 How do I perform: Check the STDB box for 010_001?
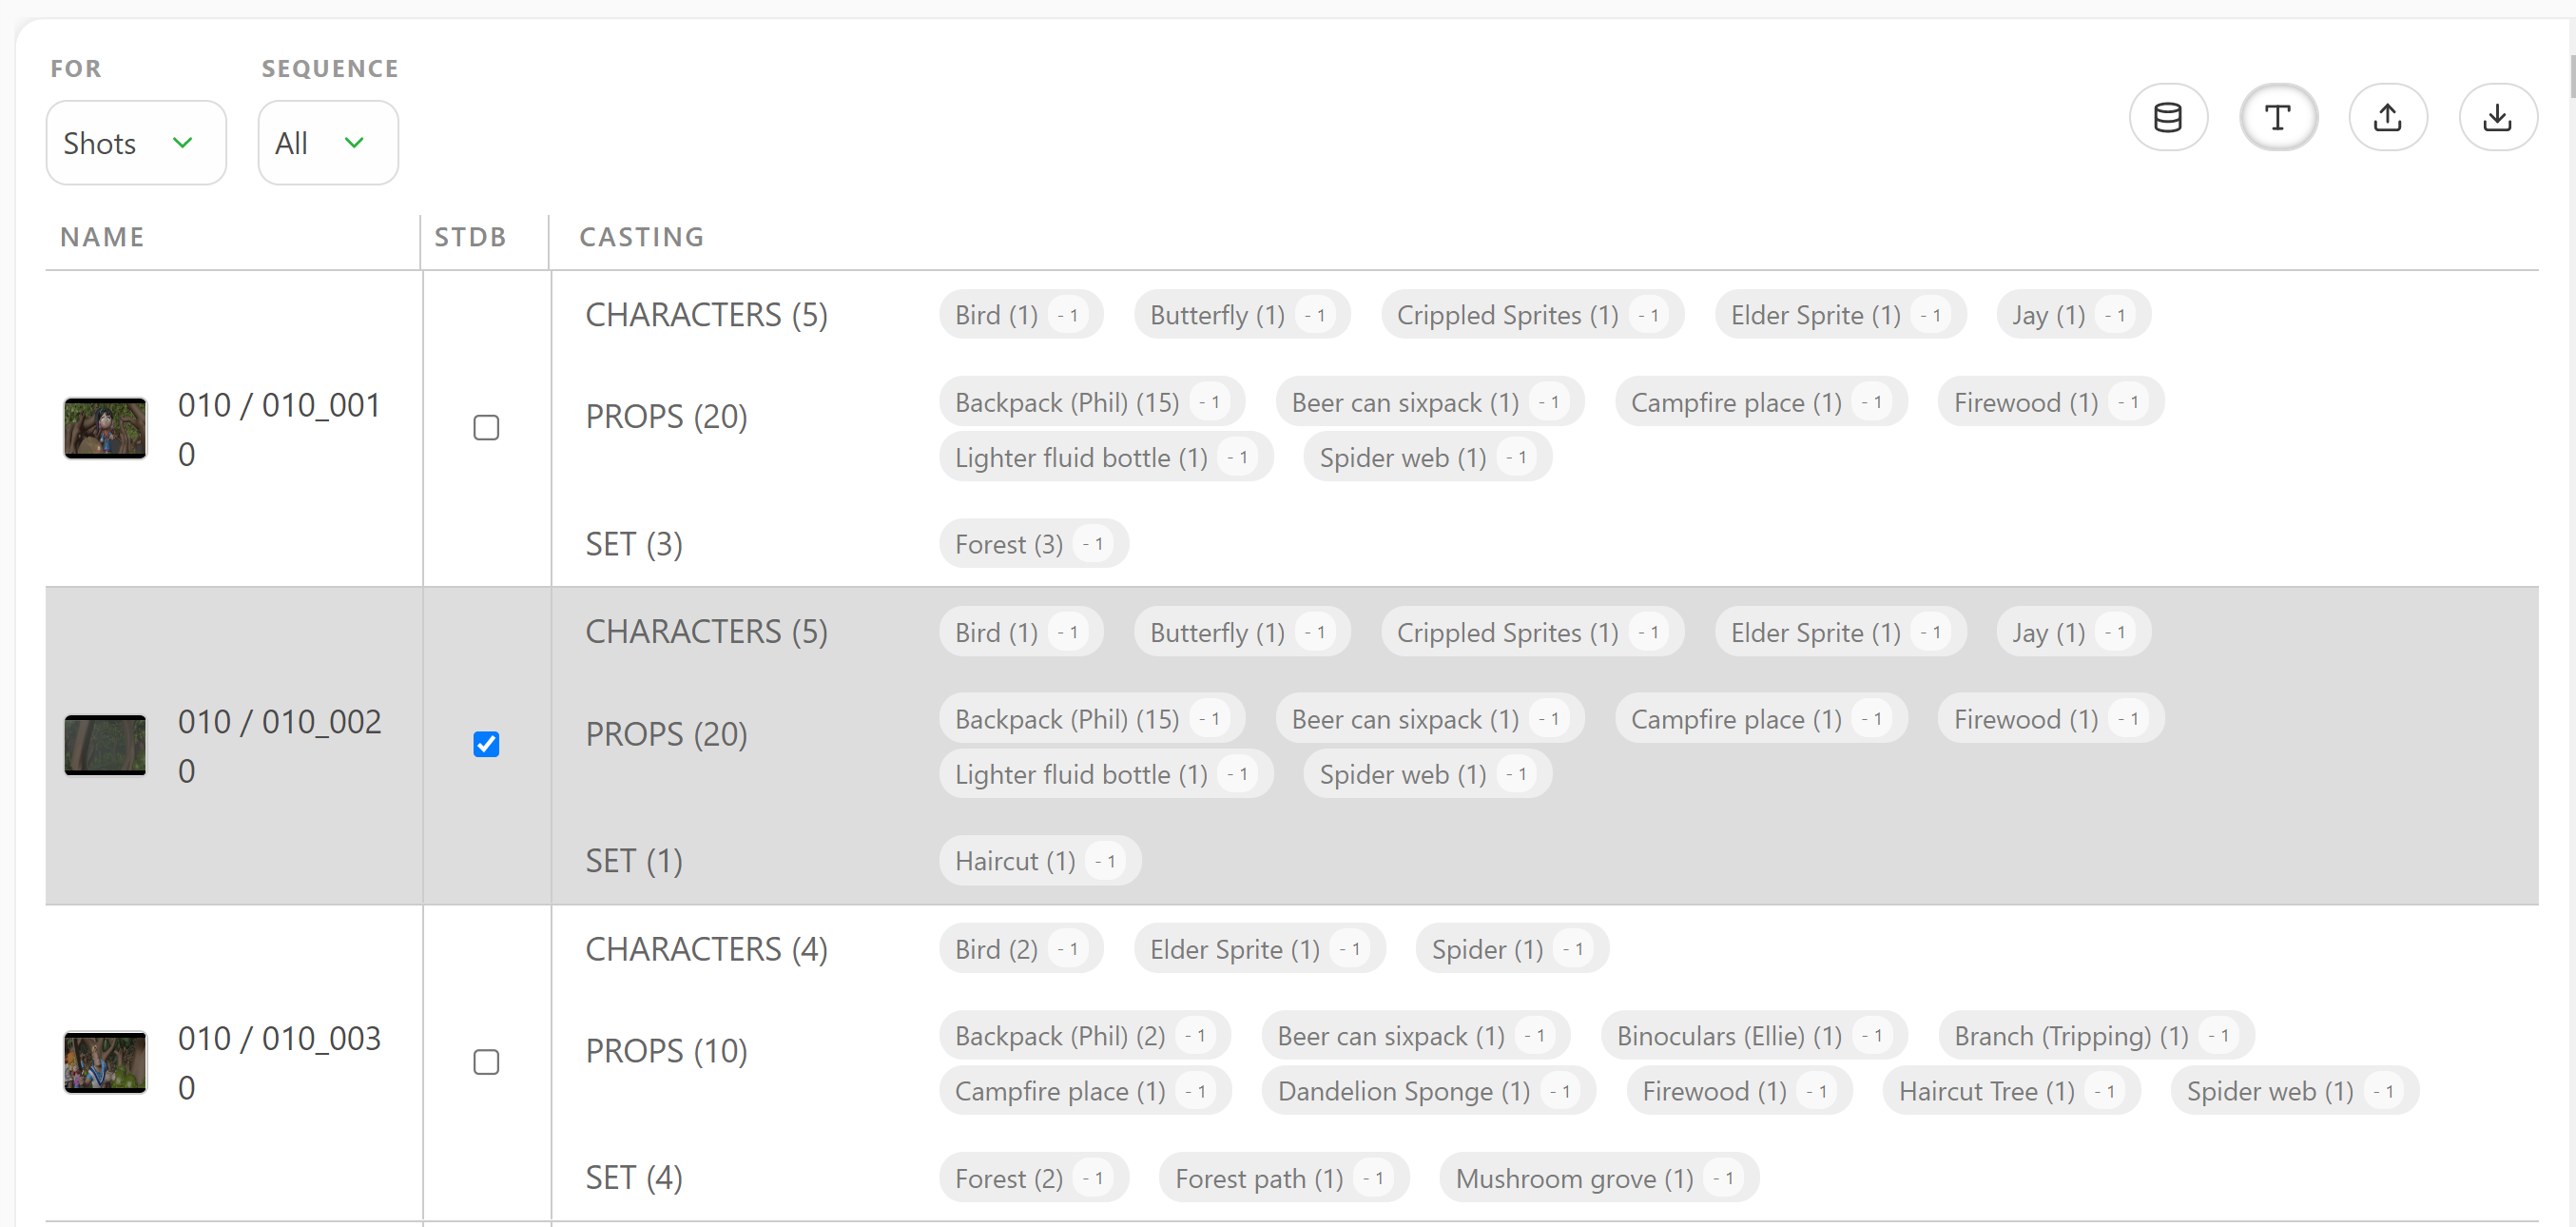[486, 428]
